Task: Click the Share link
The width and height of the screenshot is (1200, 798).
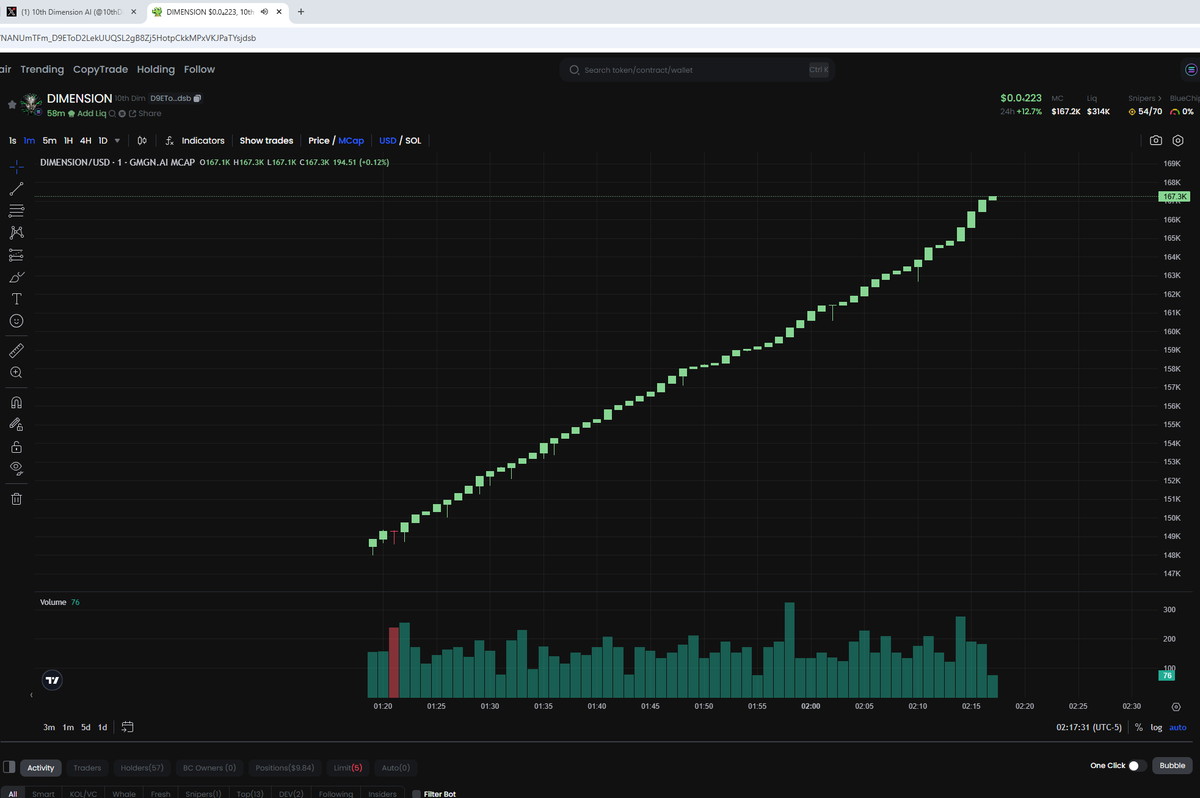Action: 145,114
